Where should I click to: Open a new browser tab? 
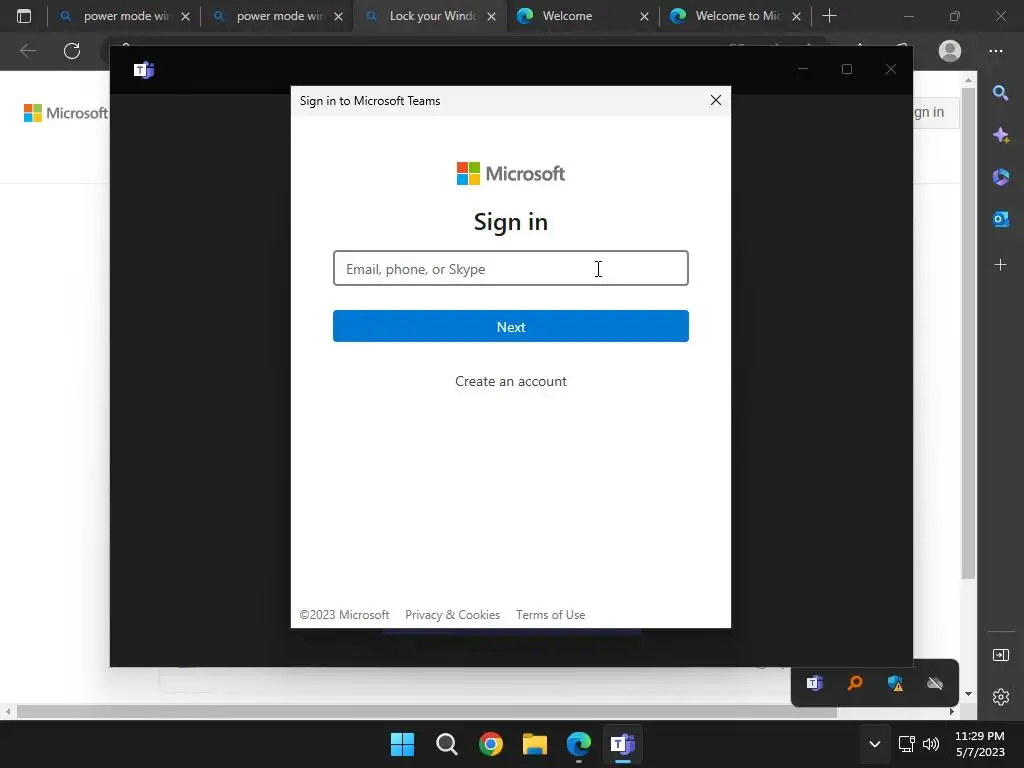[829, 16]
